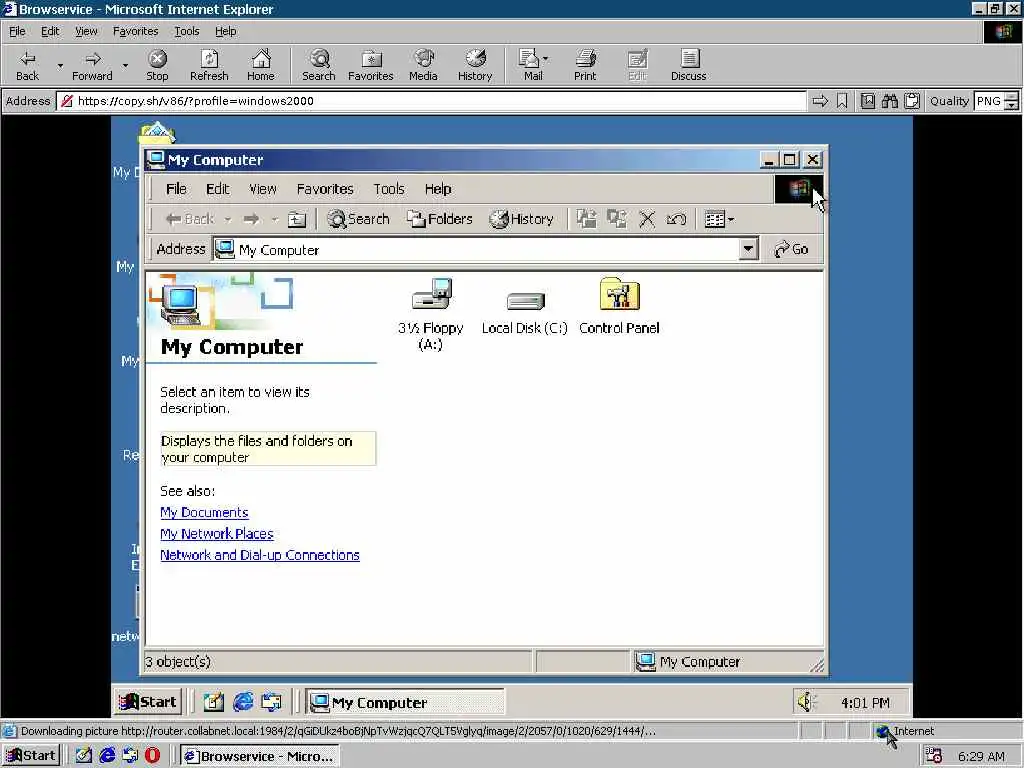Click the Up folder button in My Computer
Viewport: 1024px width, 768px height.
(297, 219)
